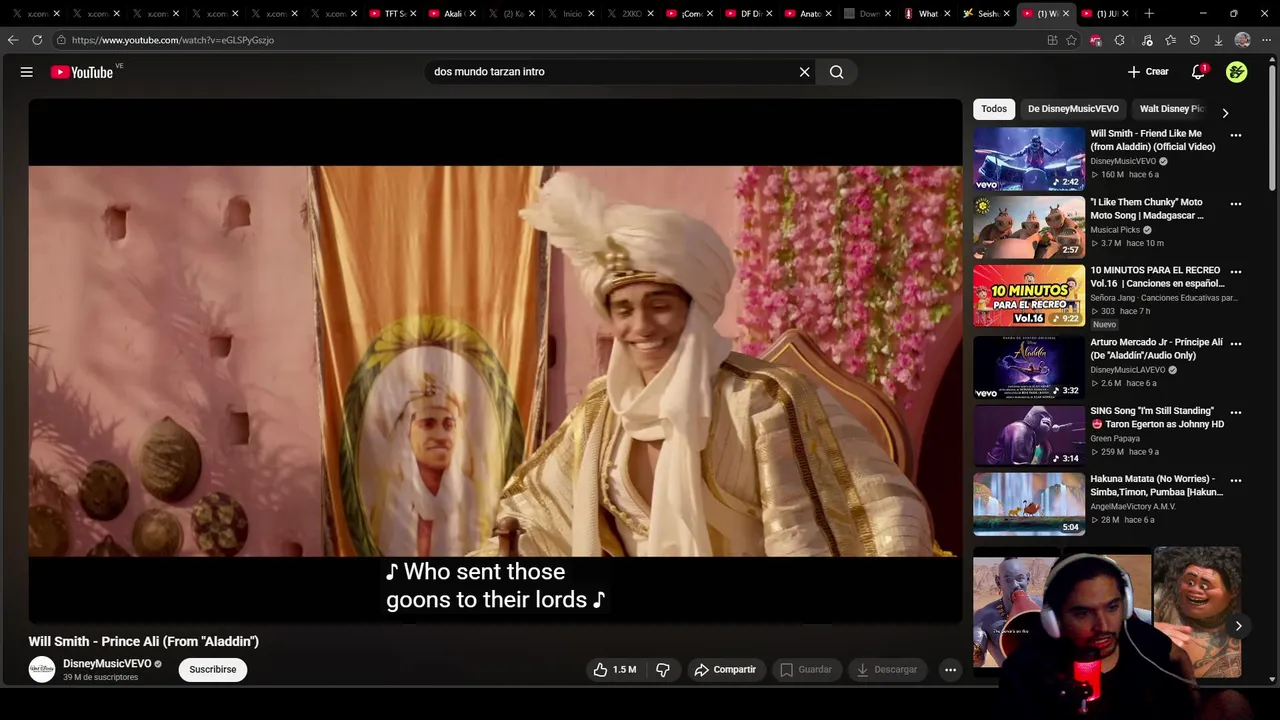1280x720 pixels.
Task: Click the Crear create button
Action: click(x=1148, y=72)
